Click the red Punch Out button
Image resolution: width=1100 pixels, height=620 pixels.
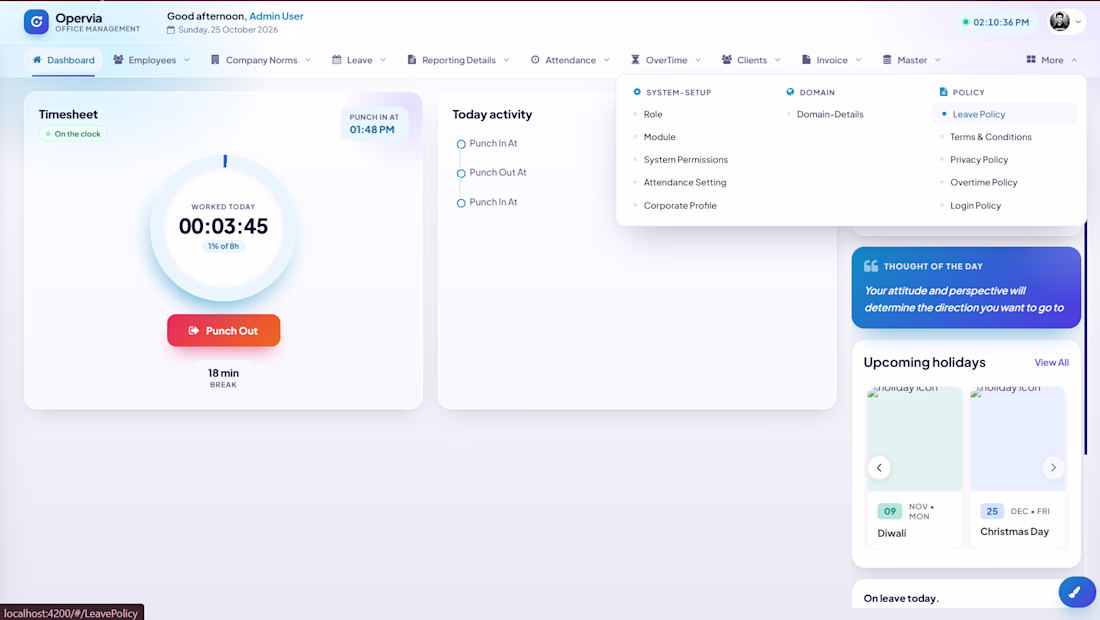click(x=224, y=330)
